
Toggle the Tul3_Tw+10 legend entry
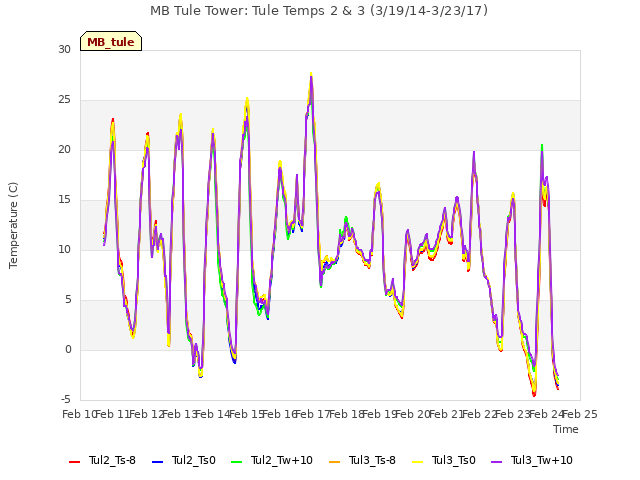tap(532, 460)
